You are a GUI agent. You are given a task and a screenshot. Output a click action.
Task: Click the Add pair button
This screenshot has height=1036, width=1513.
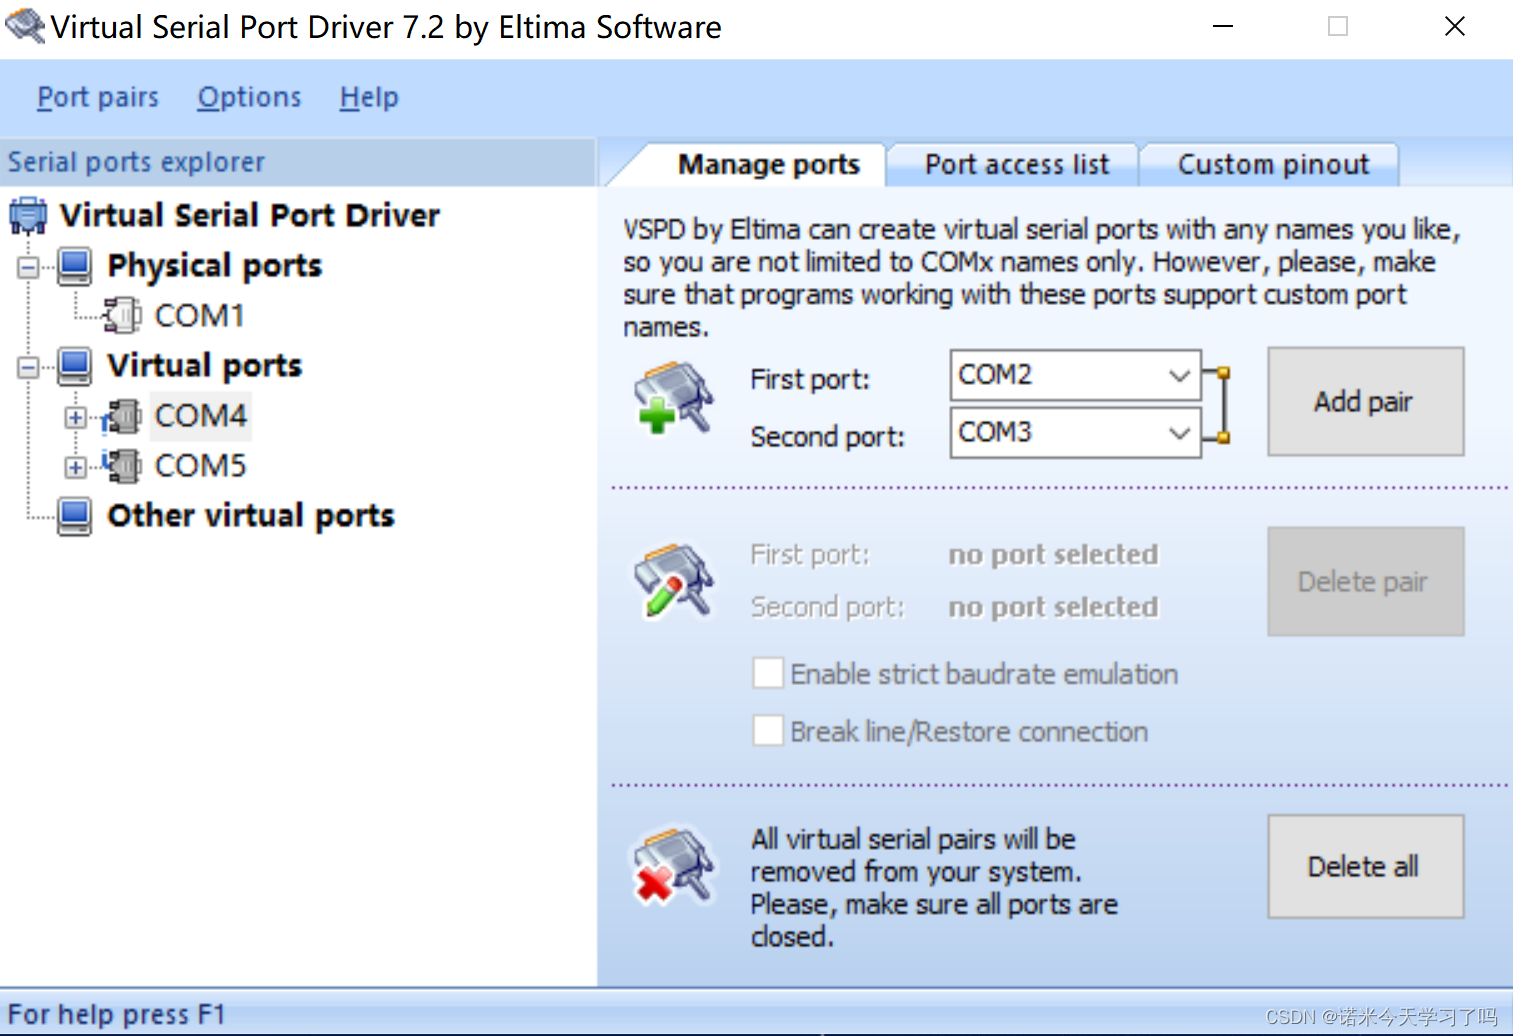1365,402
